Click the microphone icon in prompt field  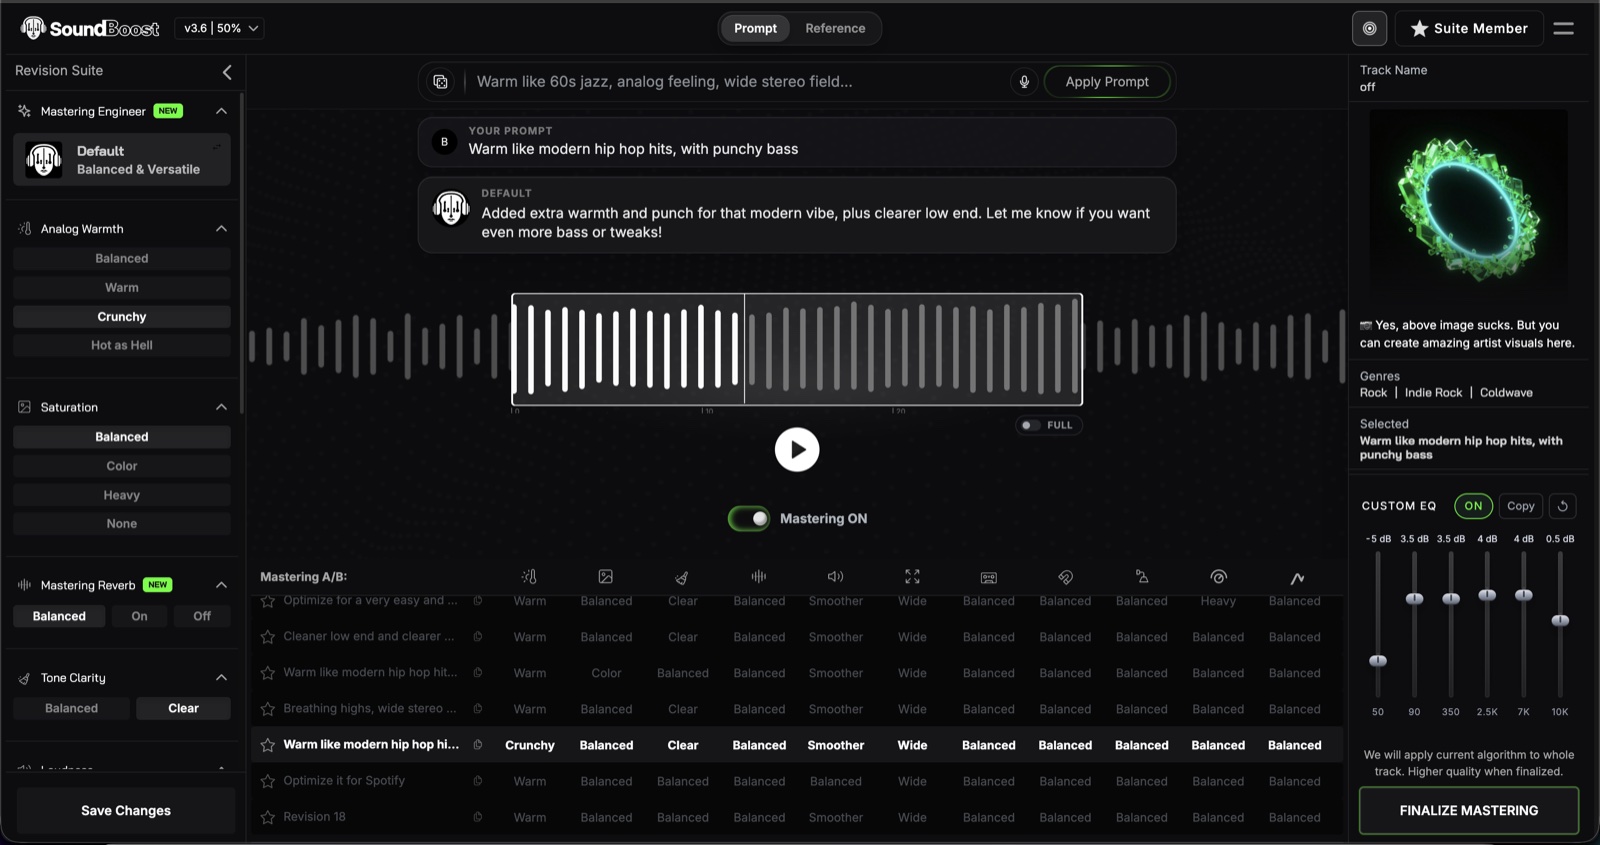point(1024,82)
